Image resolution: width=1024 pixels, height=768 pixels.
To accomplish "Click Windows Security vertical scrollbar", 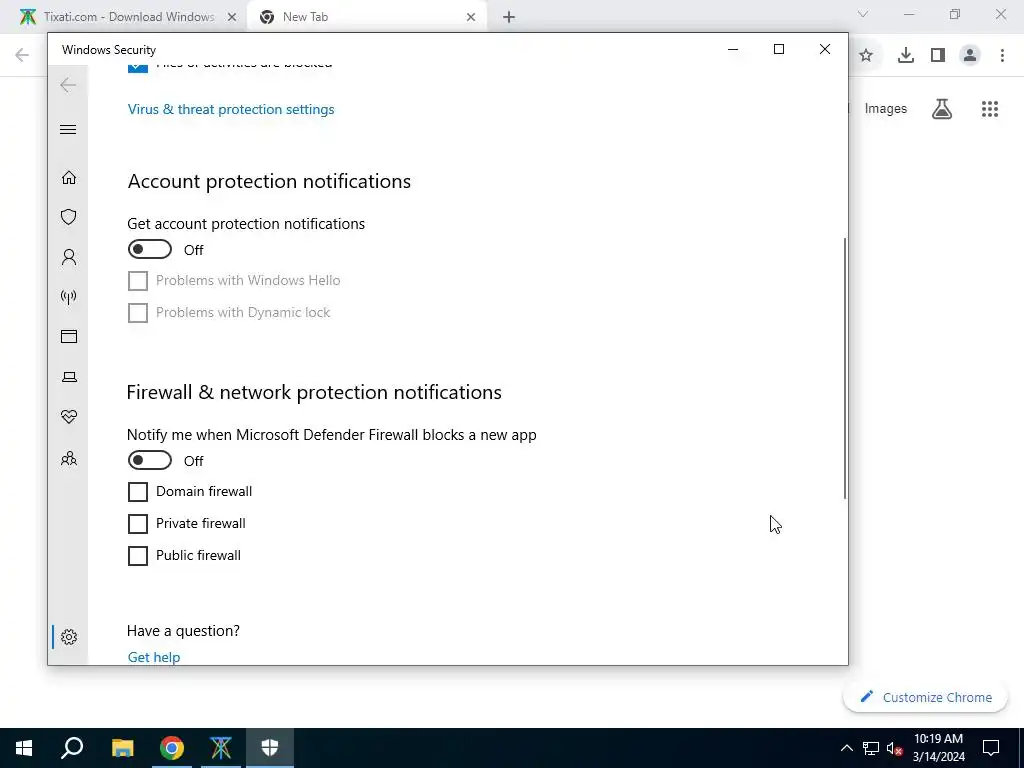I will point(844,368).
